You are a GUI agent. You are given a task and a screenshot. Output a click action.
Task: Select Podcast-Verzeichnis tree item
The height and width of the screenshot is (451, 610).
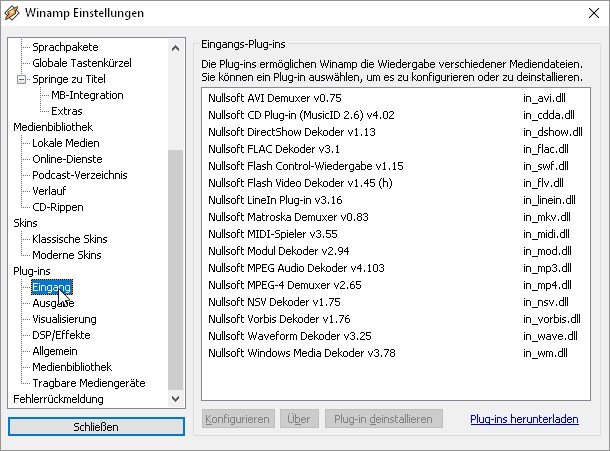pyautogui.click(x=80, y=175)
